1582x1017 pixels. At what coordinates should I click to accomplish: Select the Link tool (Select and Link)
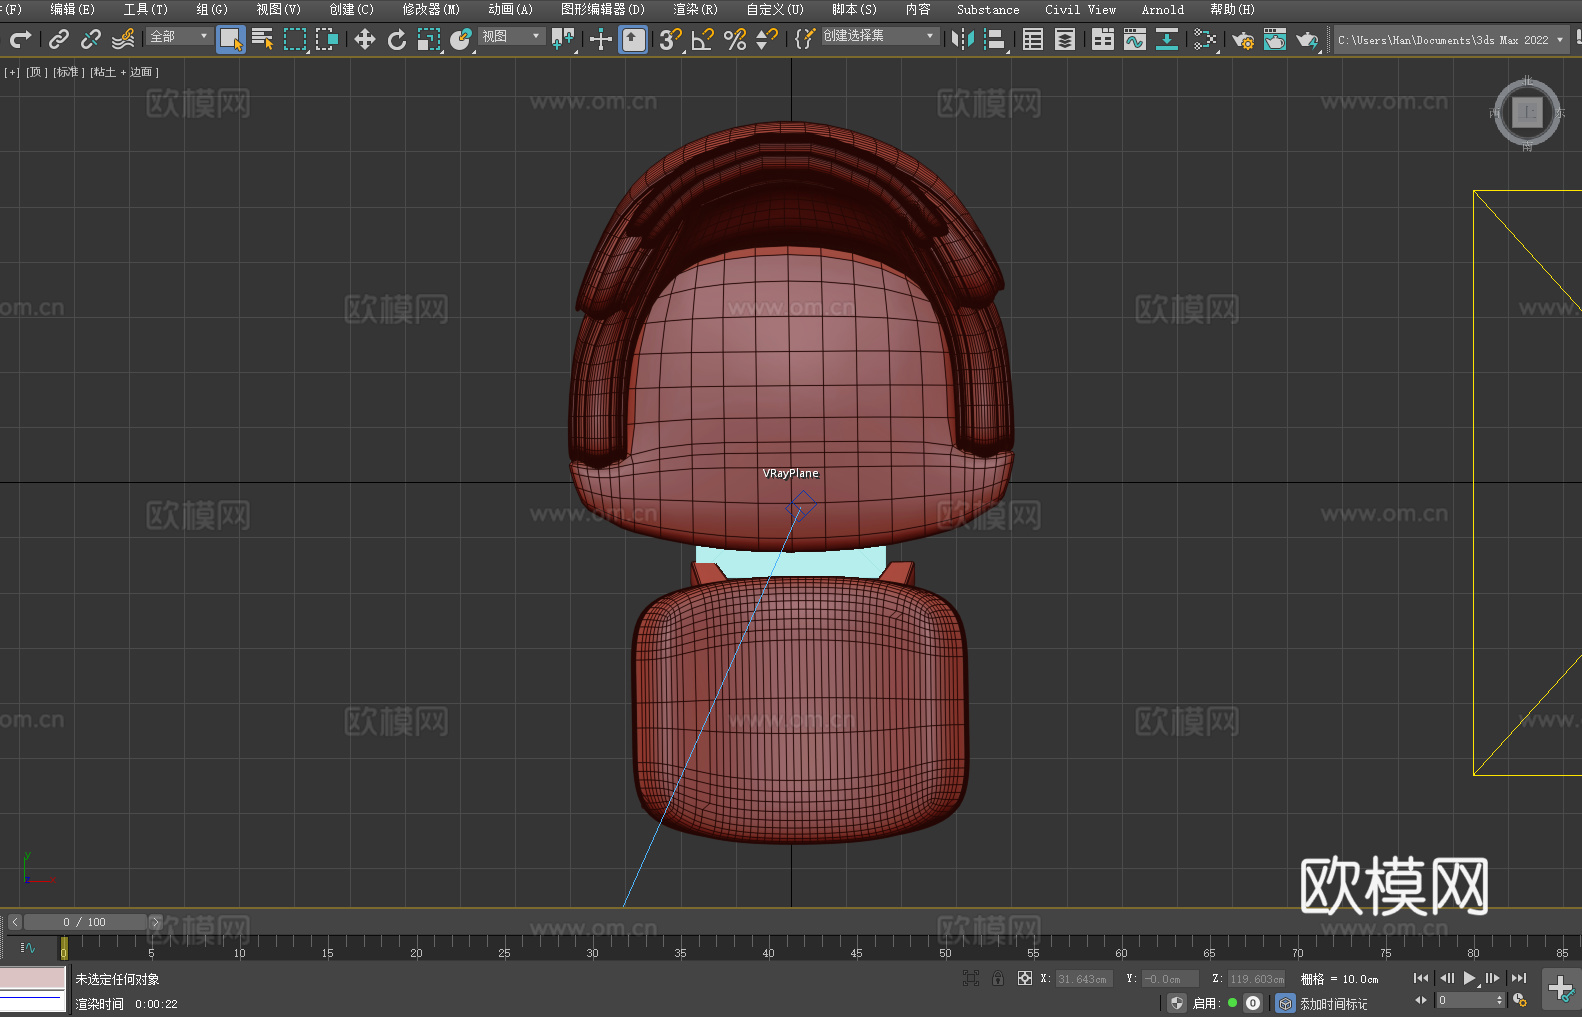click(x=59, y=39)
